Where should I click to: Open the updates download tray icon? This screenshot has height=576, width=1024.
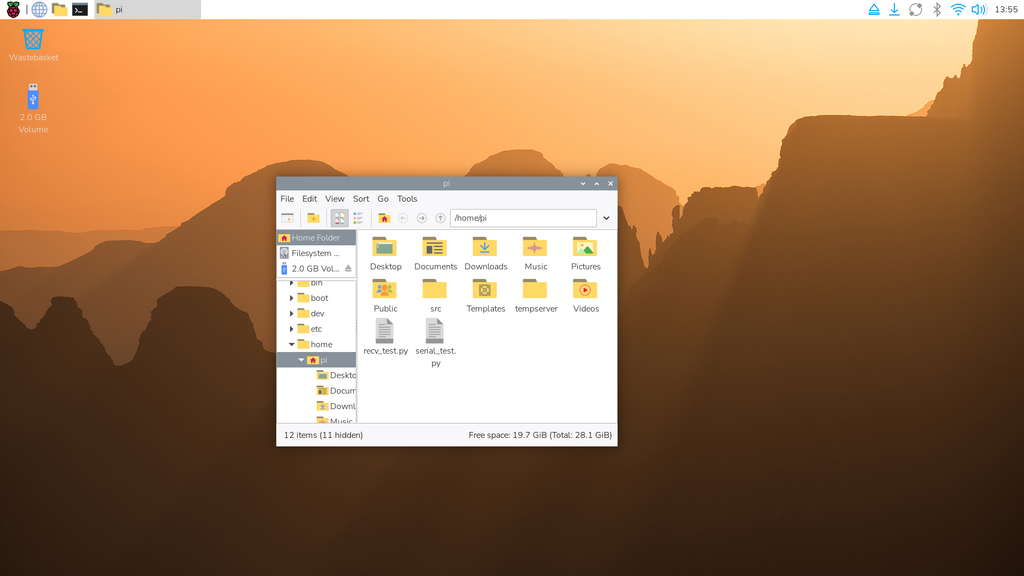pos(894,9)
